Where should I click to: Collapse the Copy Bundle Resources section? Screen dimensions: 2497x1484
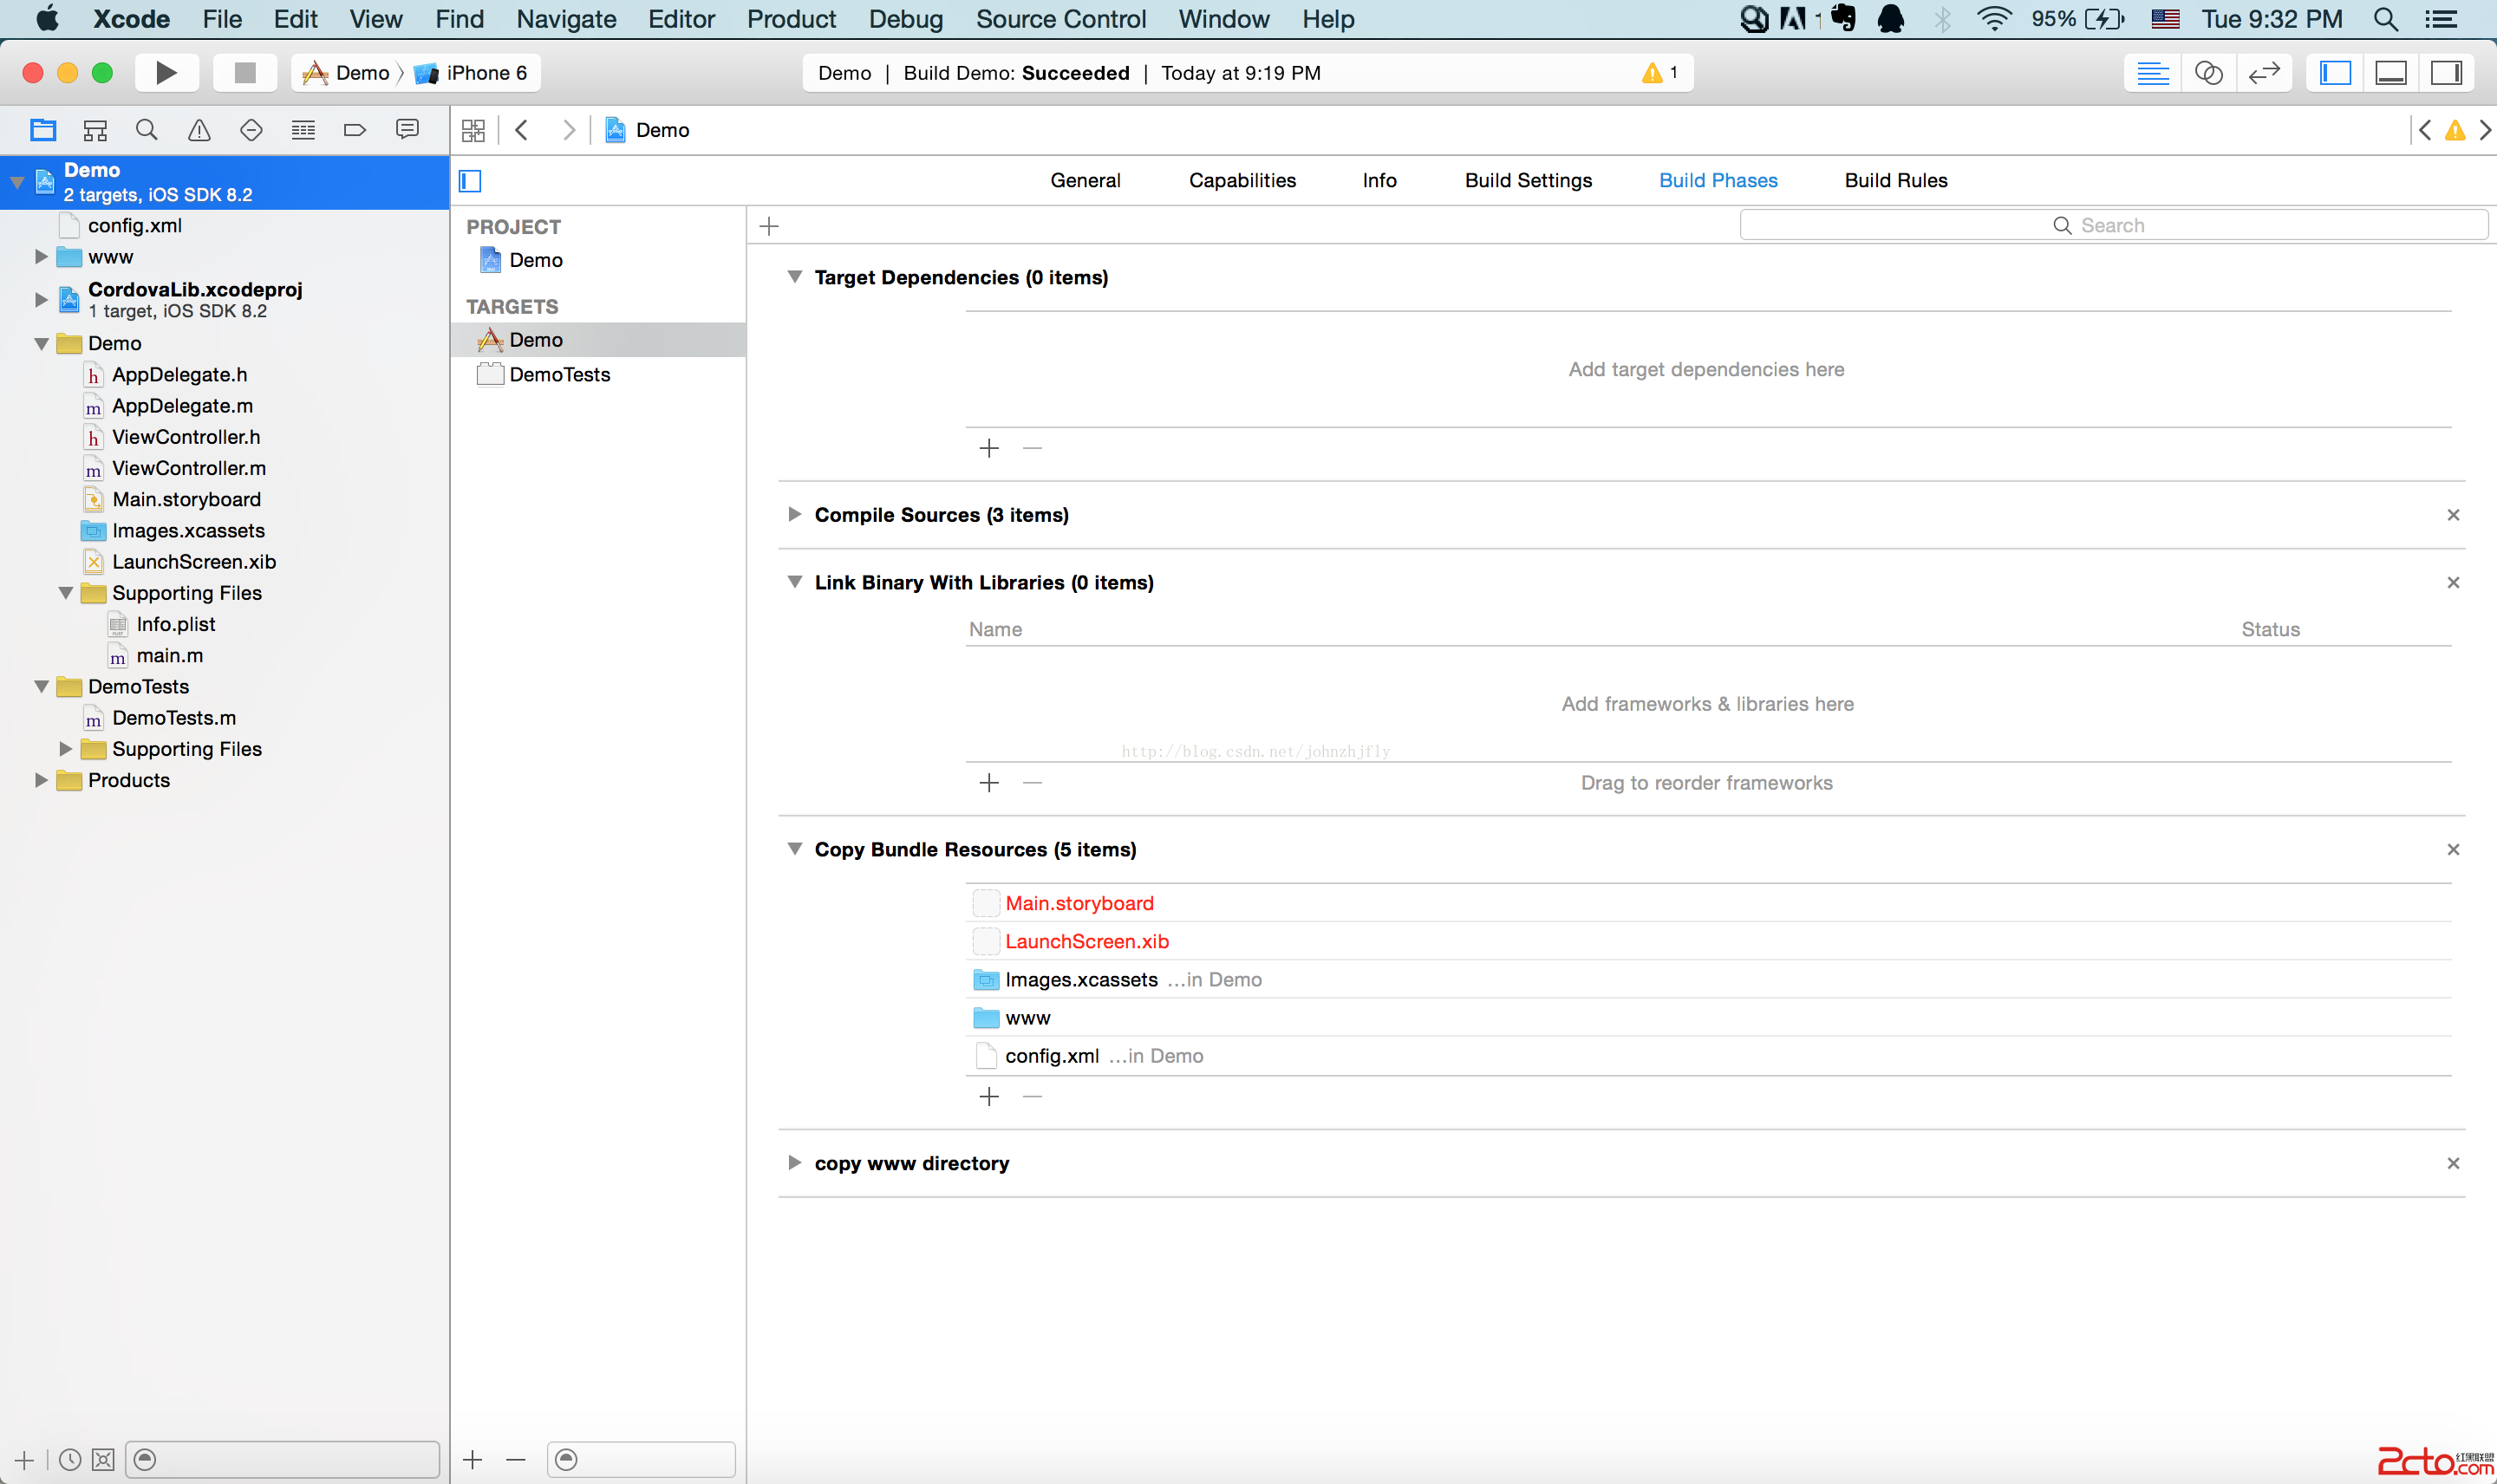[x=794, y=849]
